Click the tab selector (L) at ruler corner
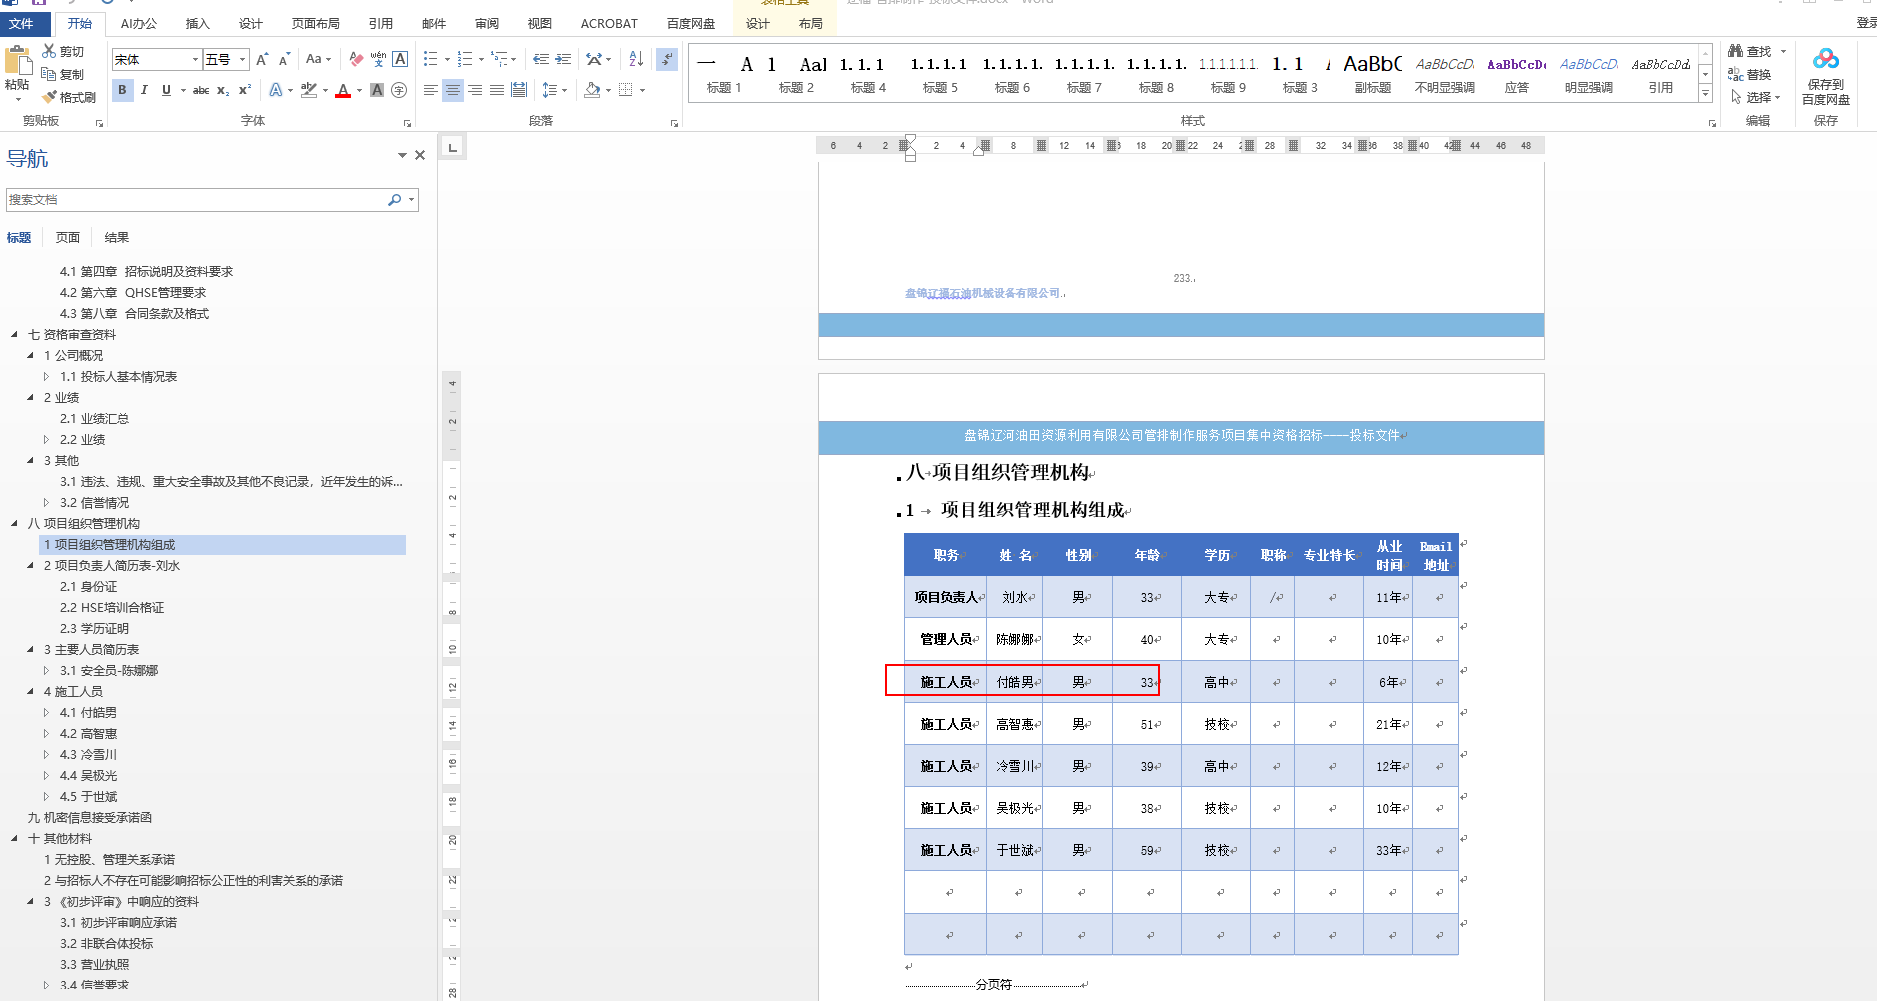1877x1001 pixels. click(453, 148)
